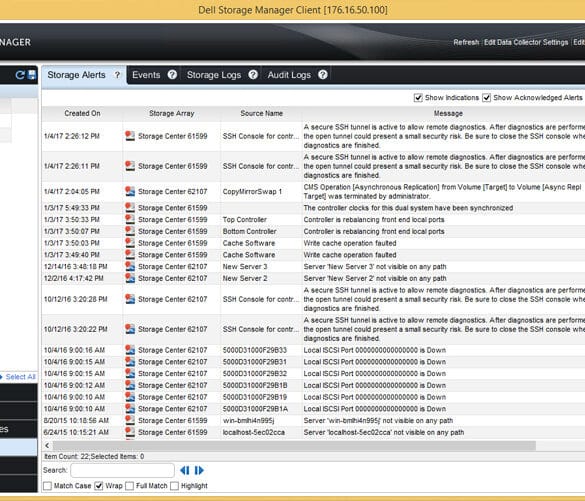Click source name 5000D31000F29B32

click(254, 373)
